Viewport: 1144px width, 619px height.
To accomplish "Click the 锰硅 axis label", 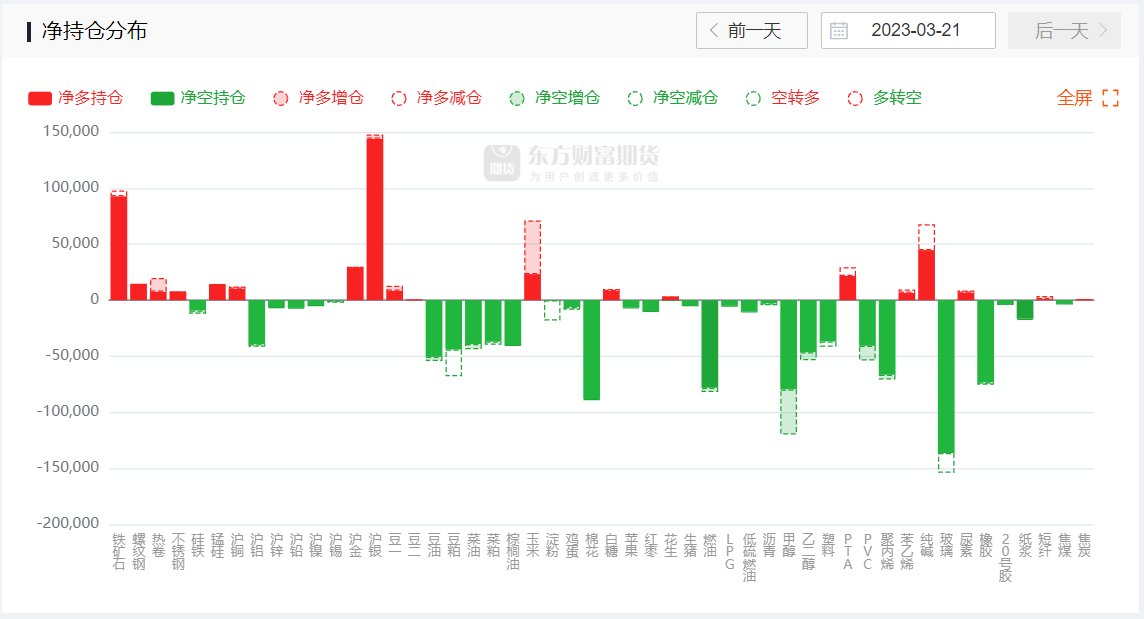I will coord(217,545).
